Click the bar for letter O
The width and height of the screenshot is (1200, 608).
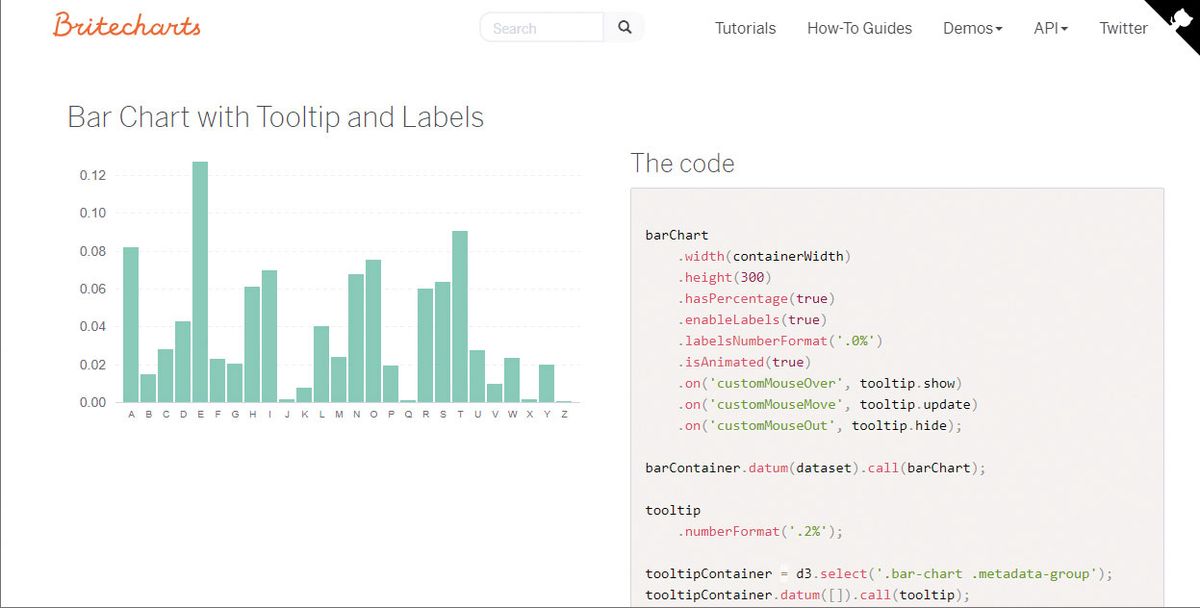point(373,331)
